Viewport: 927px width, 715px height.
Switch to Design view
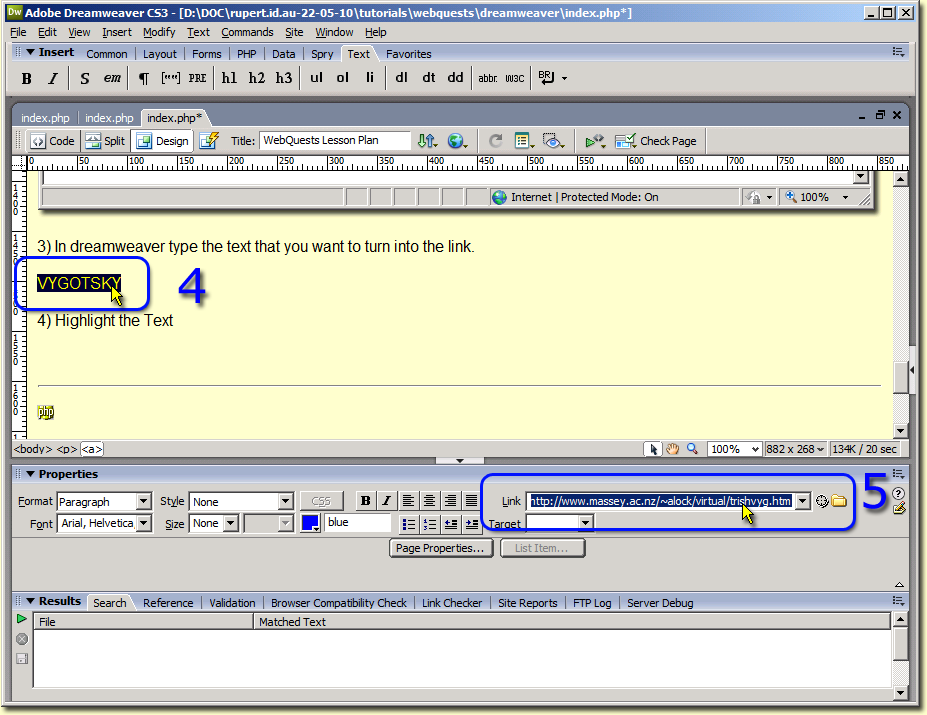tap(163, 141)
